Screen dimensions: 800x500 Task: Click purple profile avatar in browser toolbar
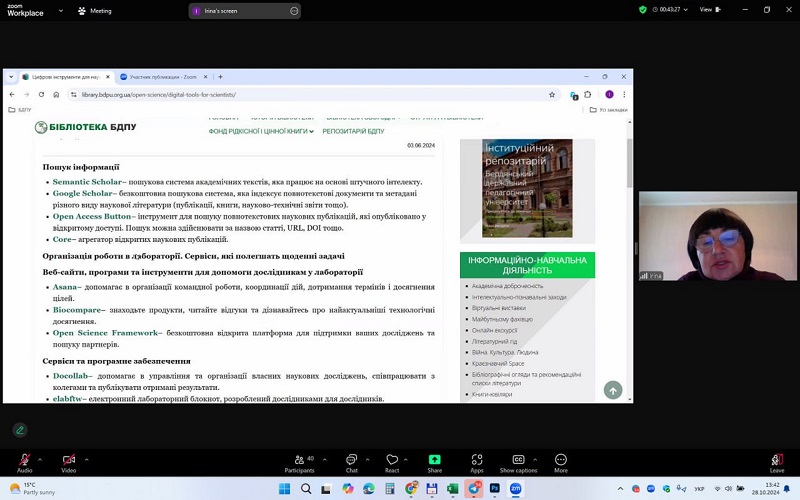pos(609,94)
